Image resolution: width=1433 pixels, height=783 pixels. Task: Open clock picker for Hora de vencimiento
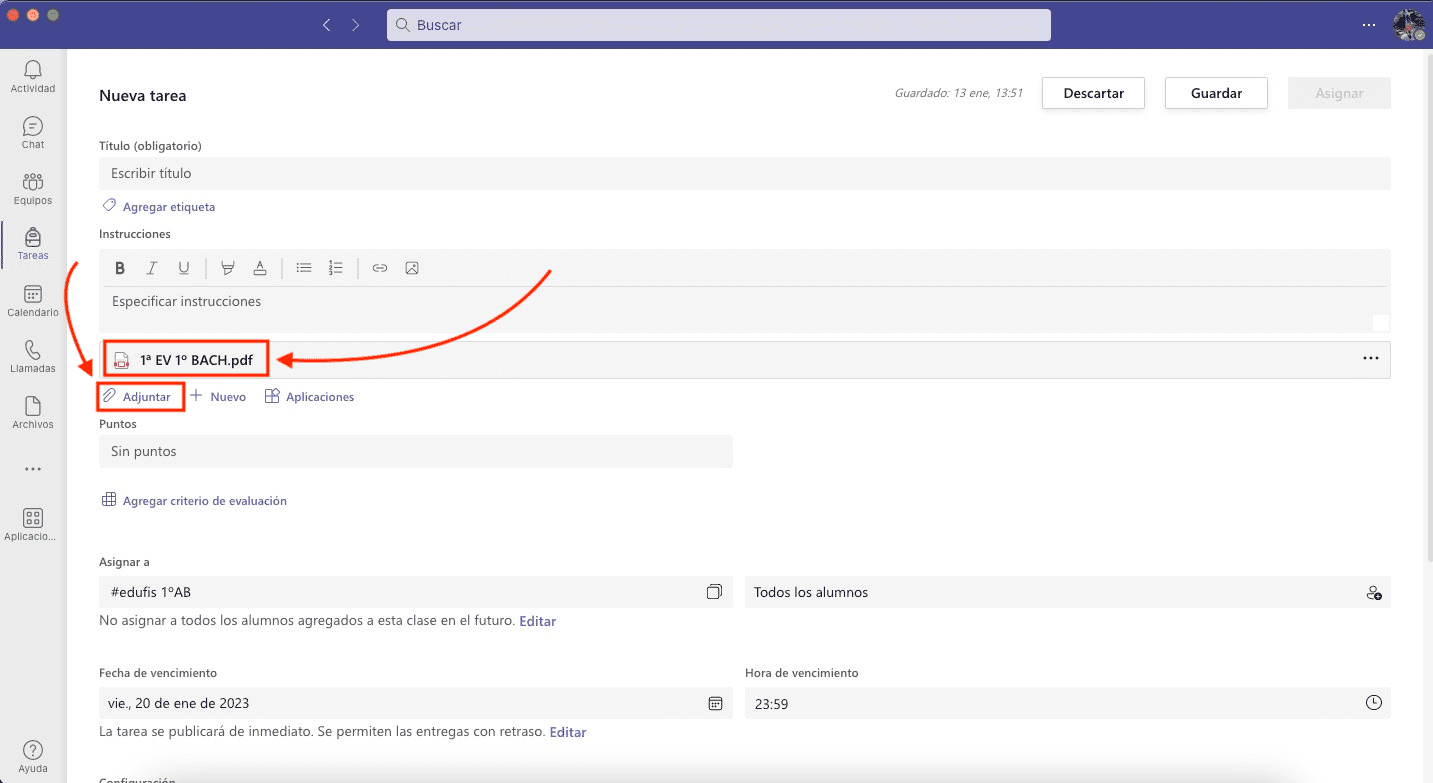1374,703
